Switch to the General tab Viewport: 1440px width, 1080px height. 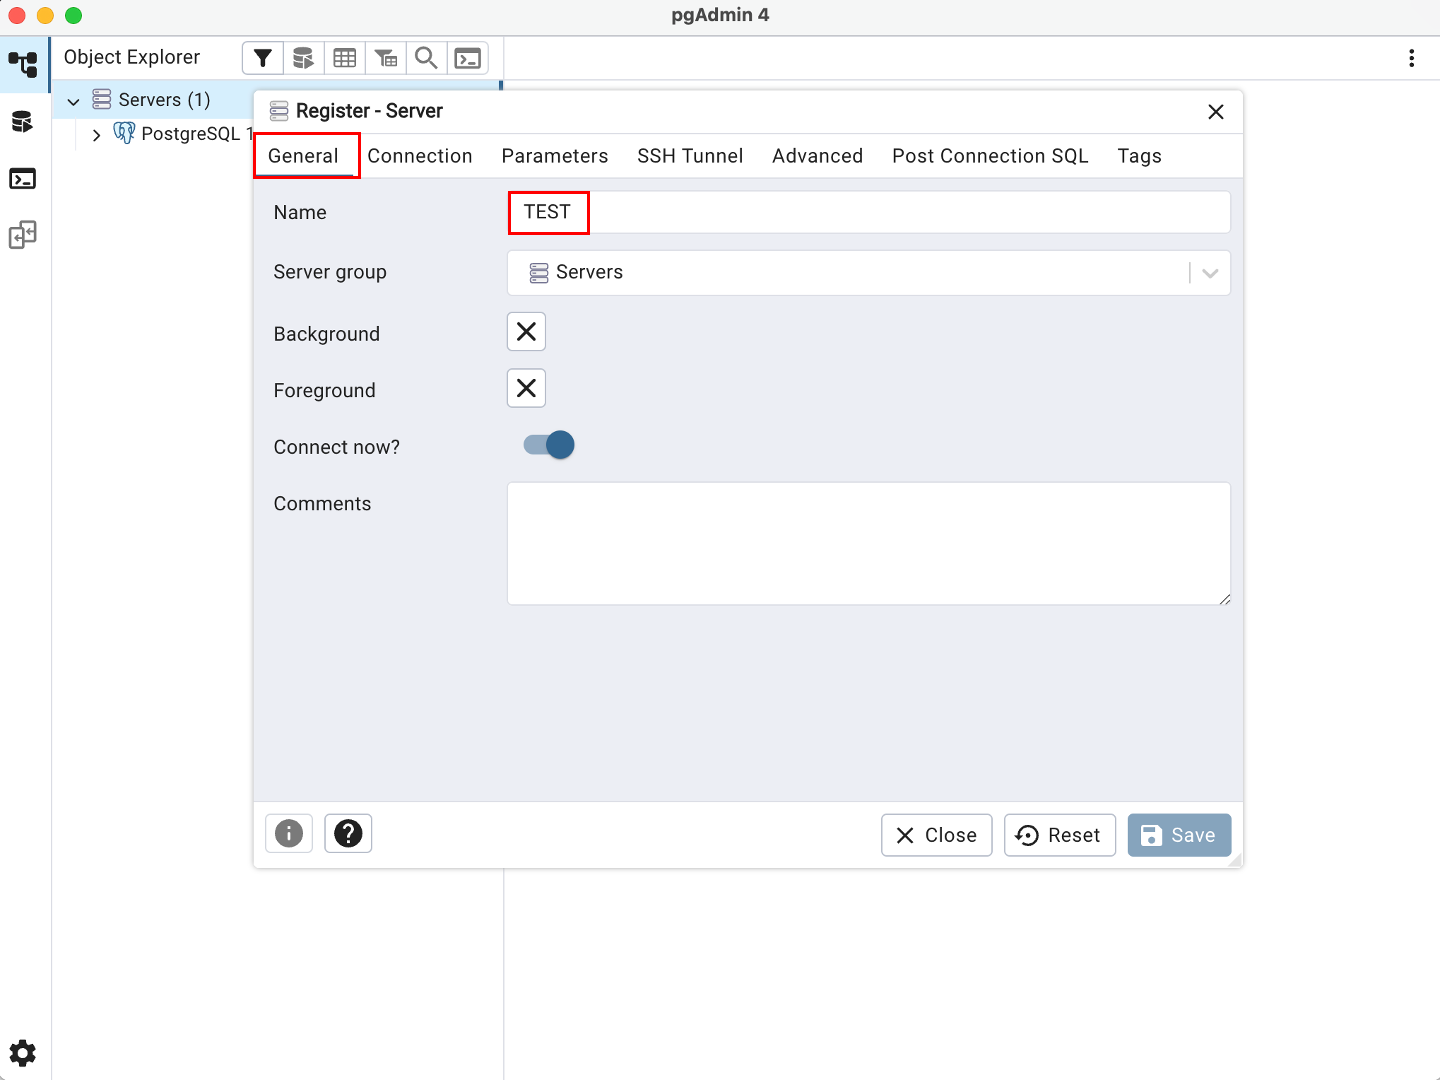point(304,156)
